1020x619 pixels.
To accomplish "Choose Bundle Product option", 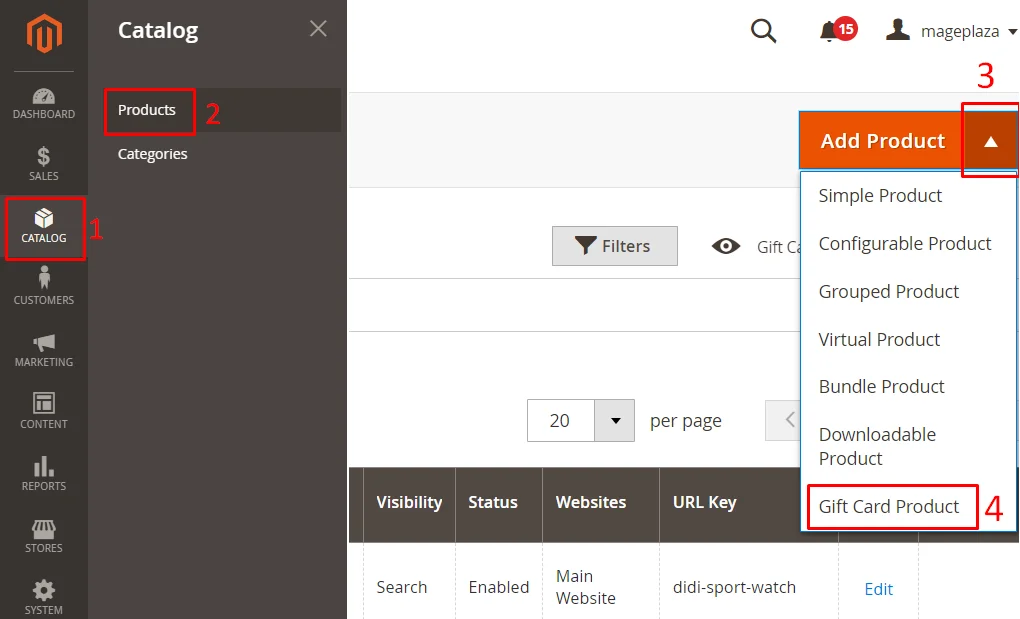I will click(881, 387).
